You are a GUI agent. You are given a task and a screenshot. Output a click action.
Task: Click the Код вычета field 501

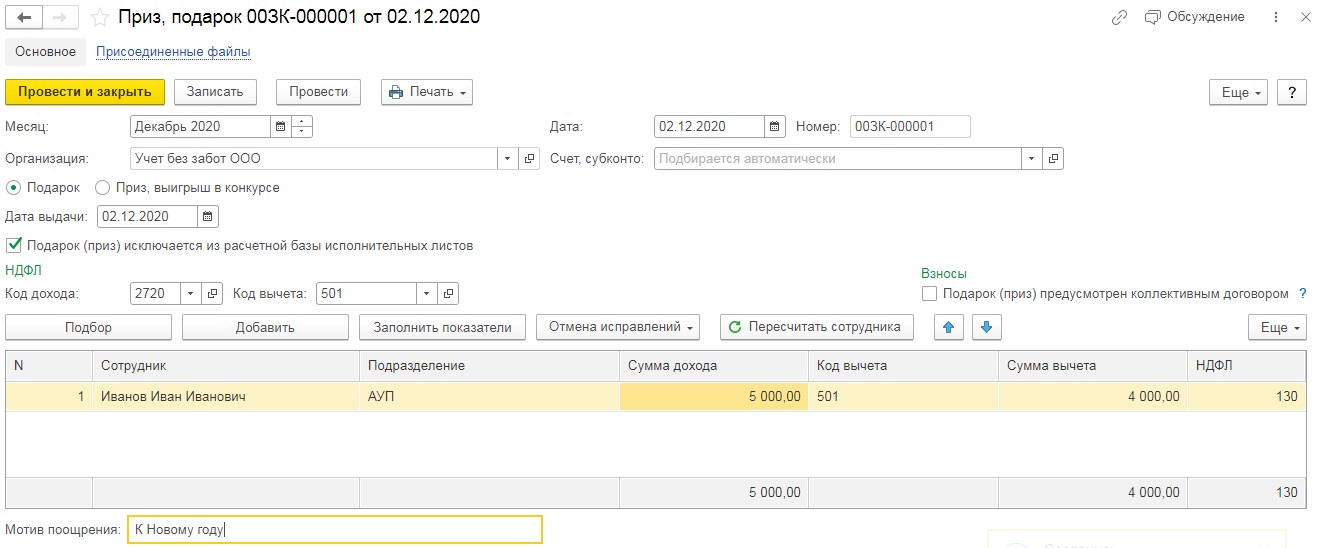pos(366,294)
